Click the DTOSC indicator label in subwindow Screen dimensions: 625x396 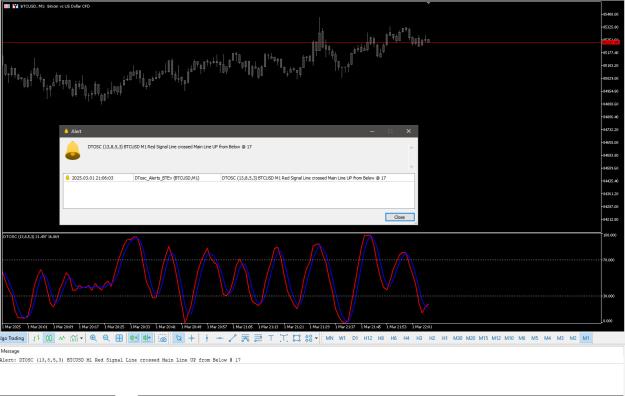31,236
